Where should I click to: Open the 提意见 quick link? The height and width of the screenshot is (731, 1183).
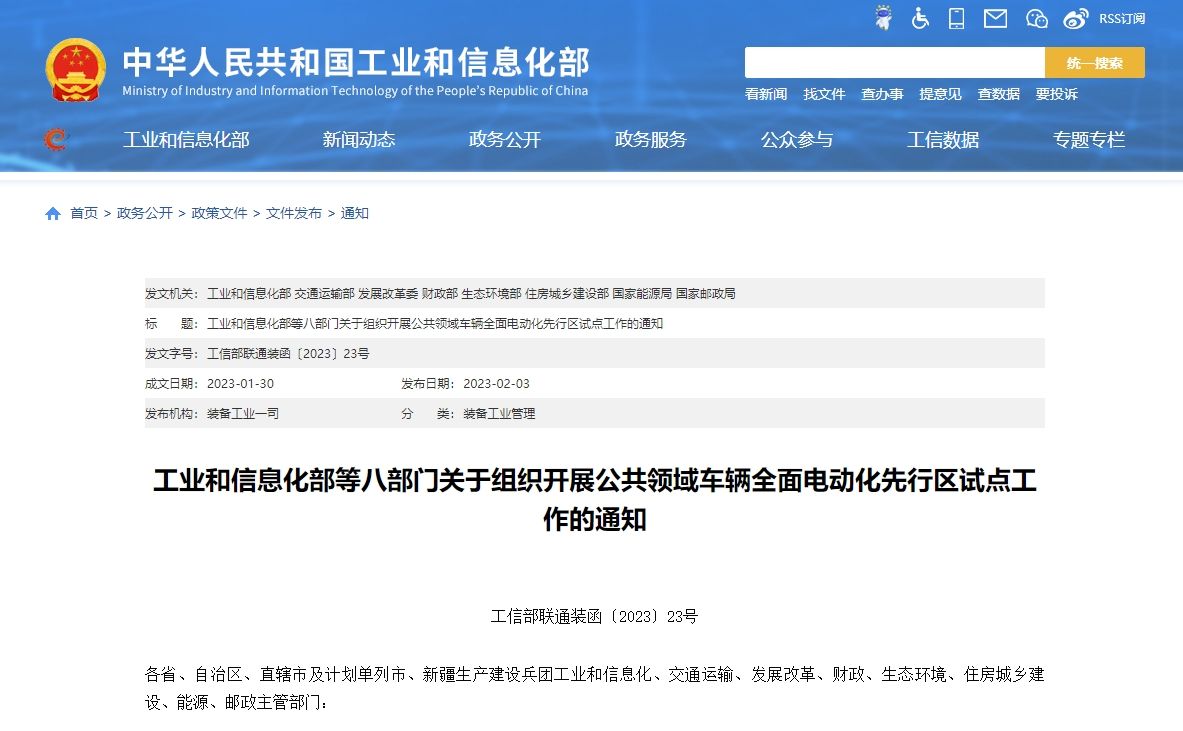point(940,94)
